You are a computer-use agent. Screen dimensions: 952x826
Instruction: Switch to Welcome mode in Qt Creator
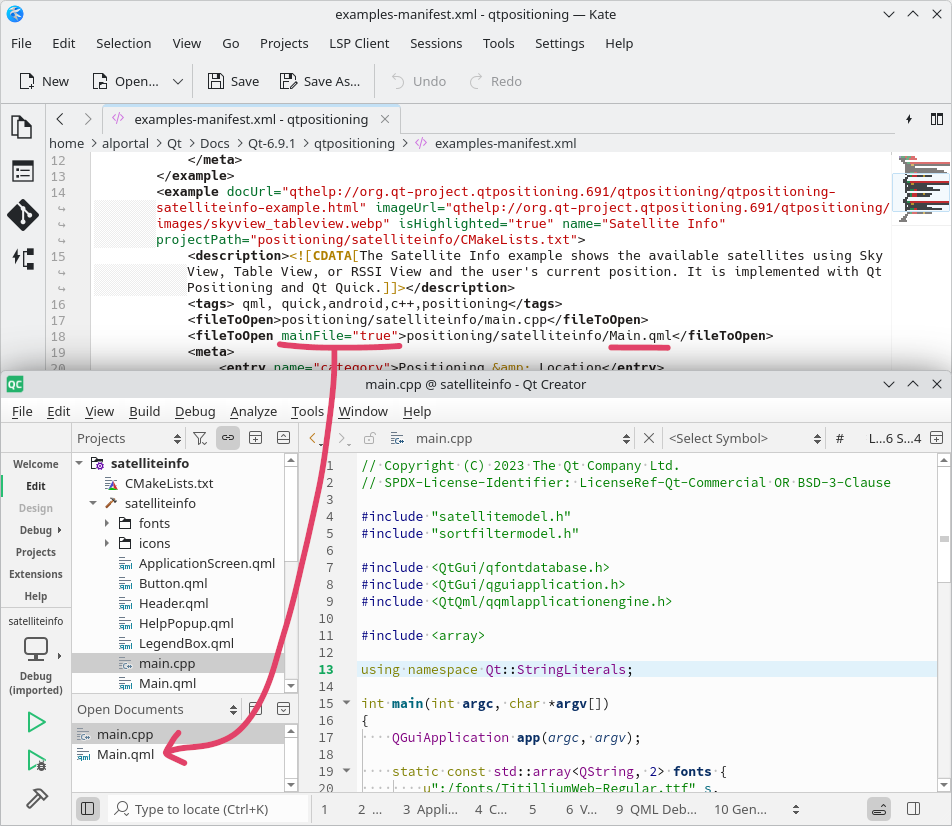[x=36, y=464]
